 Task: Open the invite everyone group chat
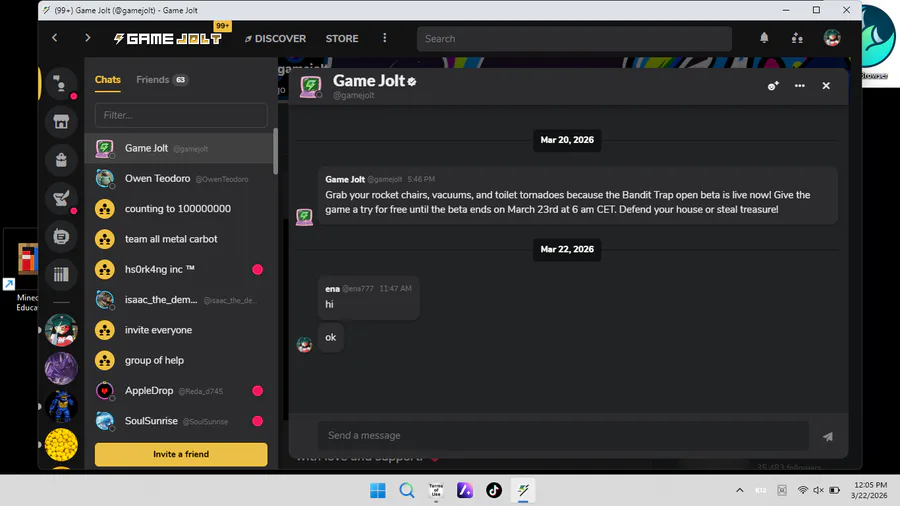tap(179, 330)
